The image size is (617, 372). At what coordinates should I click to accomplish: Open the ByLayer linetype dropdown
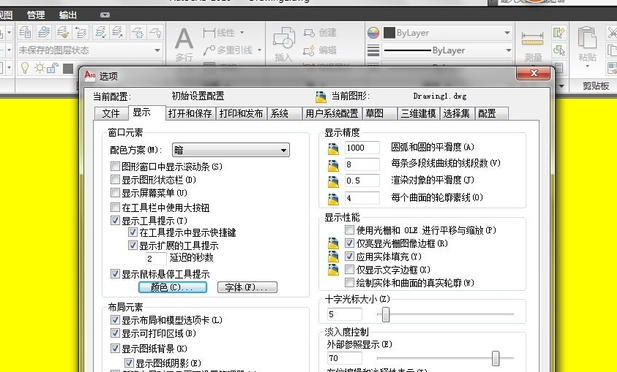click(x=447, y=50)
